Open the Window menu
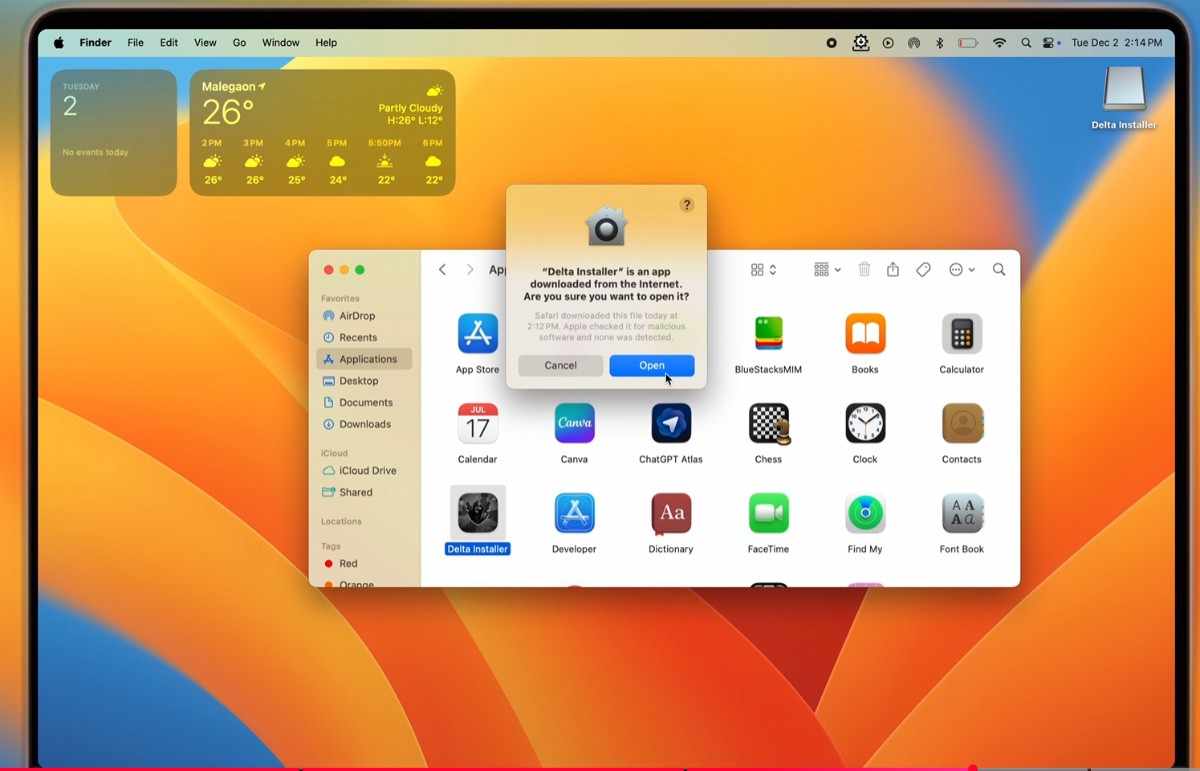Screen dimensions: 1200x771 [x=281, y=43]
